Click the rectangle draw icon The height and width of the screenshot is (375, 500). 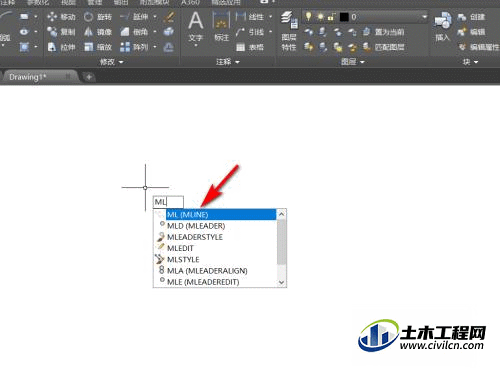tap(24, 17)
